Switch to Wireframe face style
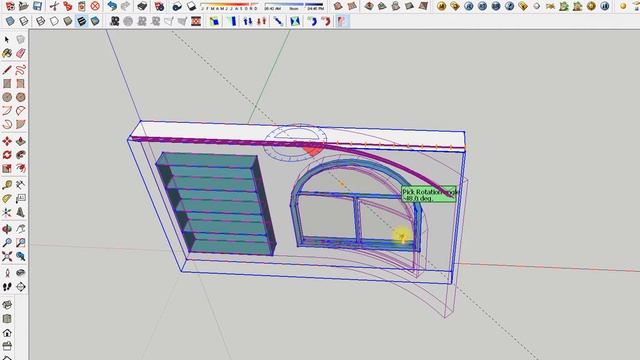Viewport: 640px width, 360px height. click(x=40, y=21)
